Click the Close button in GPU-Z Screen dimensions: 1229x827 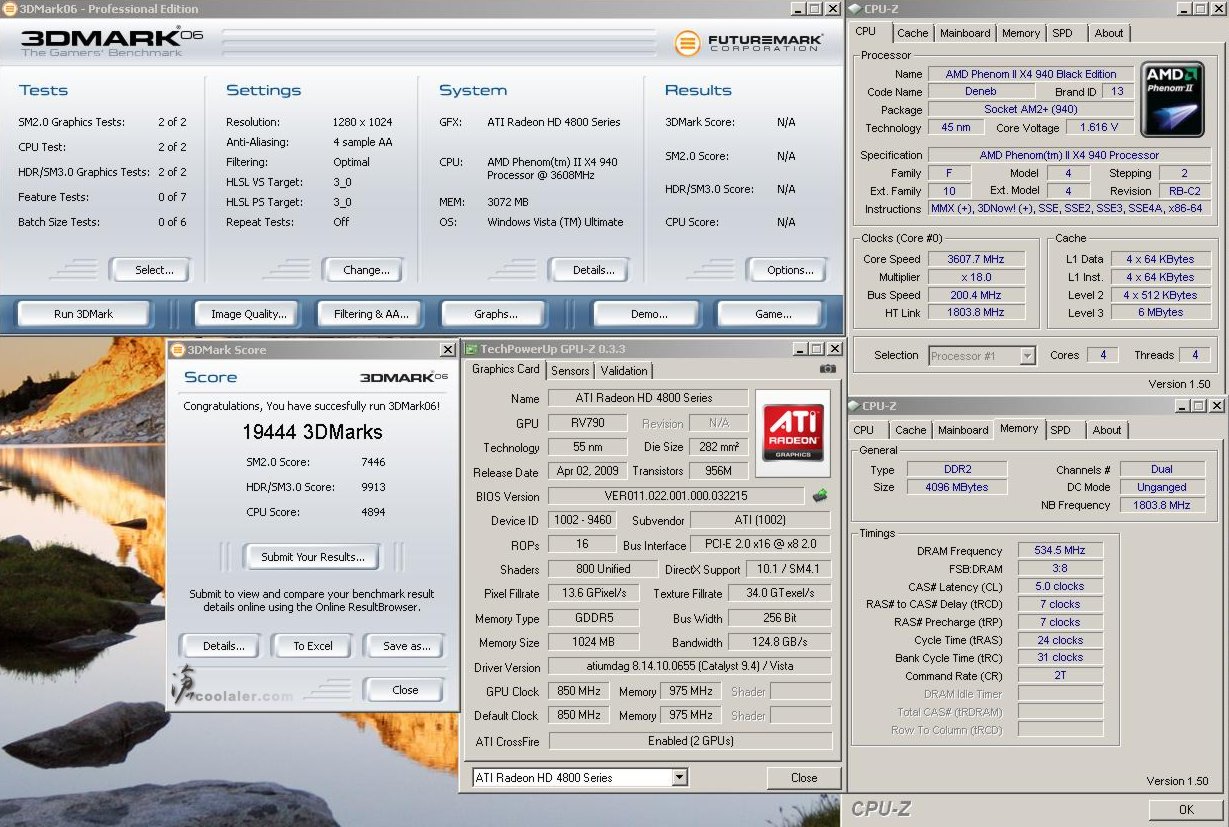pyautogui.click(x=804, y=778)
